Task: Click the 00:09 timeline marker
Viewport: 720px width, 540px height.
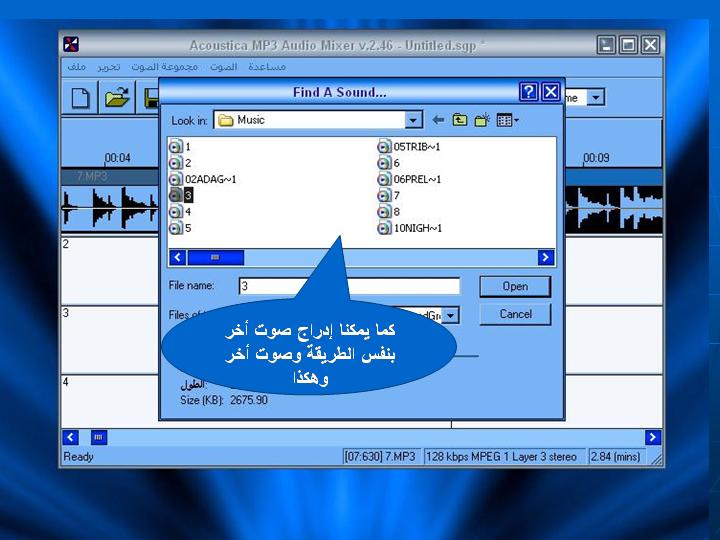Action: coord(596,158)
